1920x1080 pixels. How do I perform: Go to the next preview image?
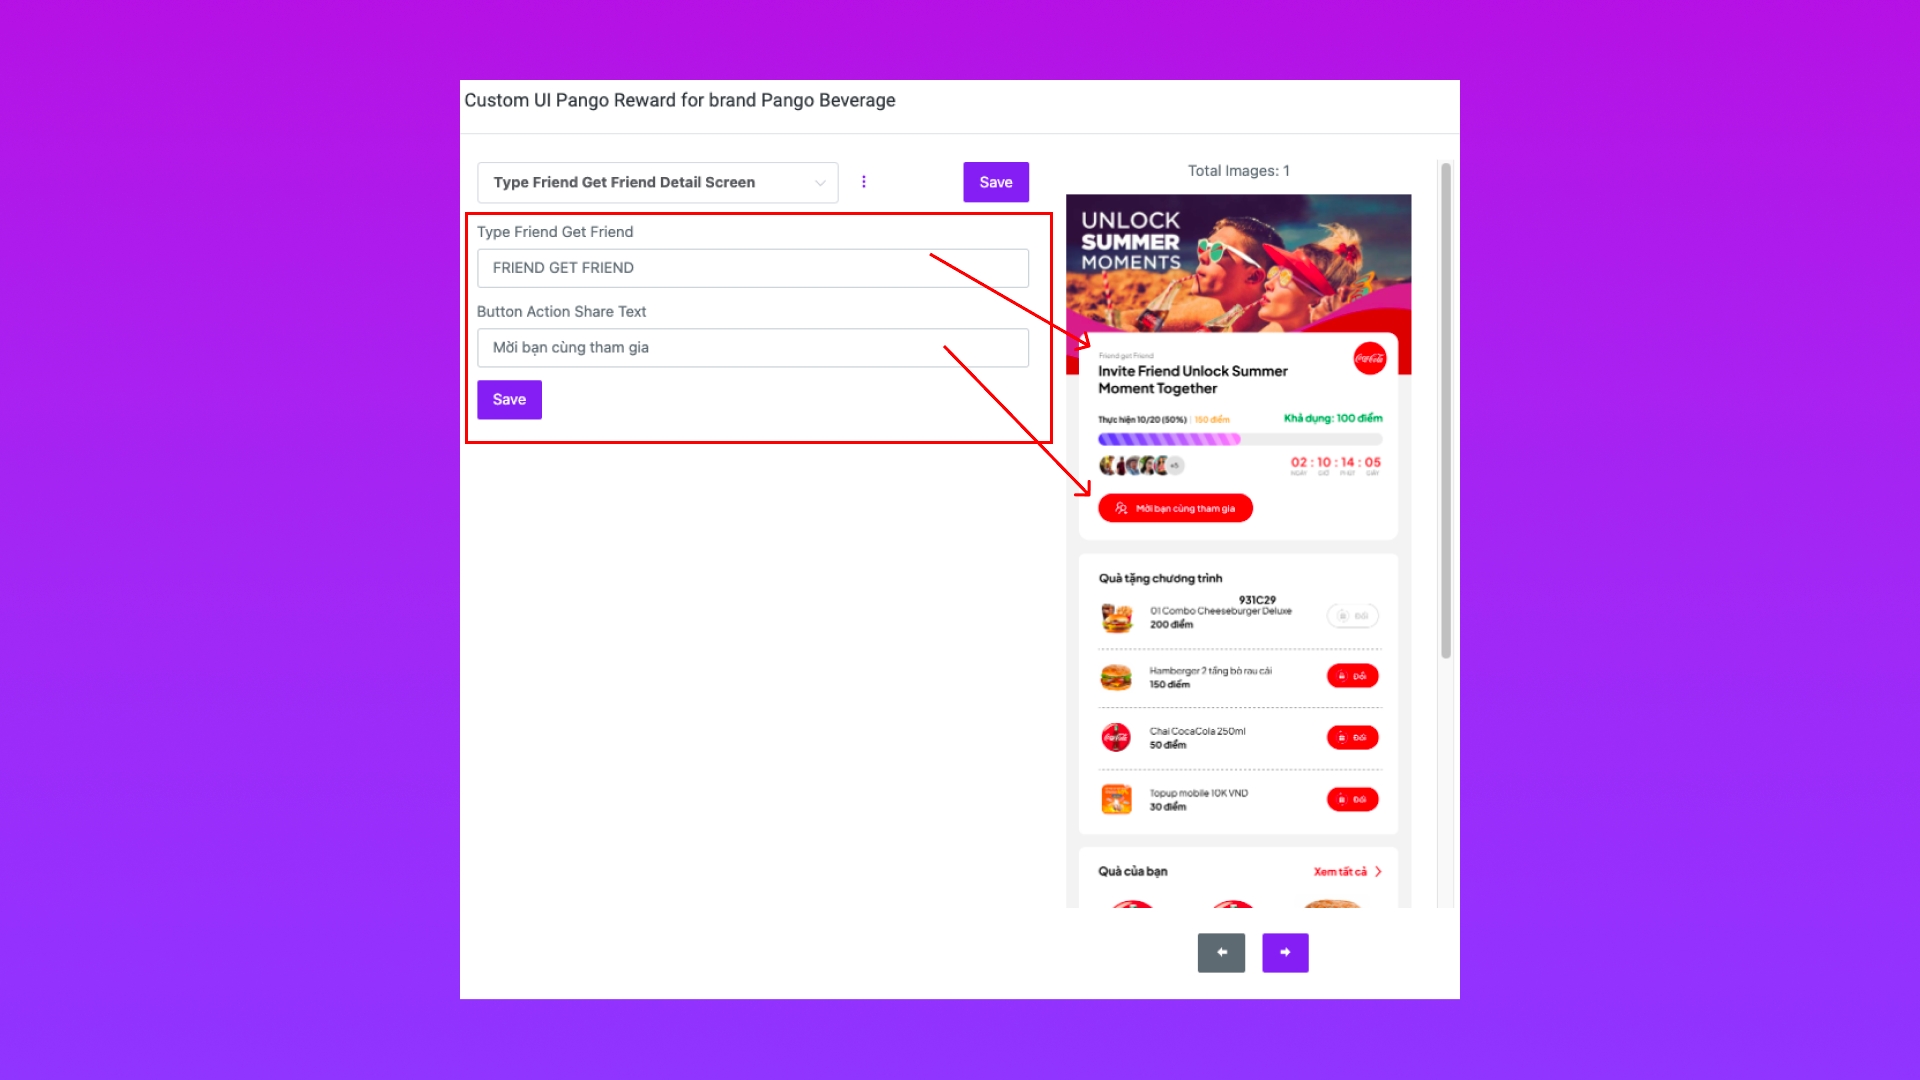click(x=1285, y=952)
